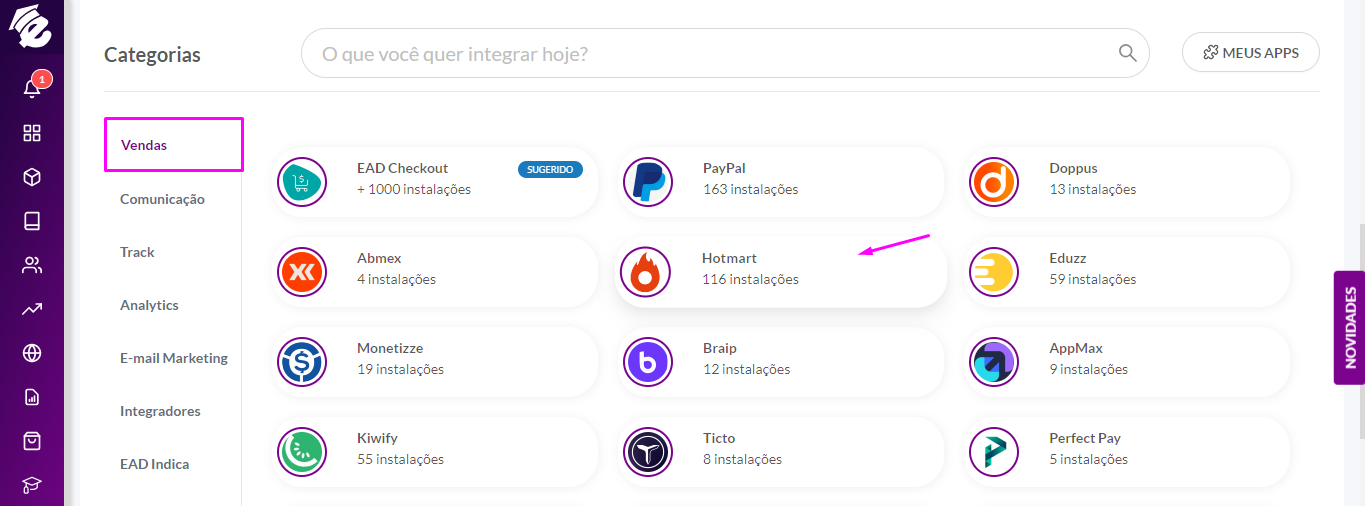Click '55 instalações' under Kiwify
The height and width of the screenshot is (506, 1365).
tap(400, 459)
